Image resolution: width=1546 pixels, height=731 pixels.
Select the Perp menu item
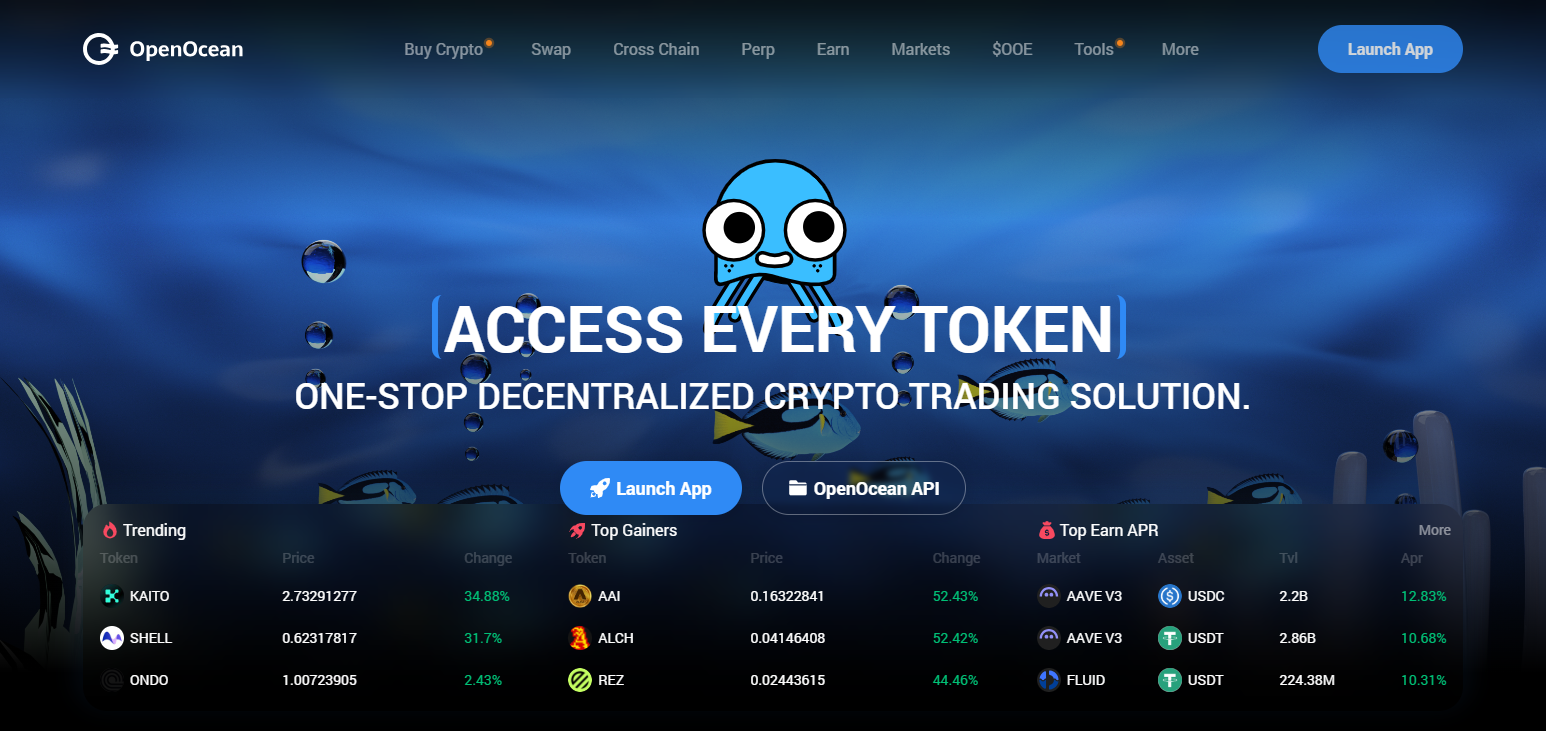(758, 49)
